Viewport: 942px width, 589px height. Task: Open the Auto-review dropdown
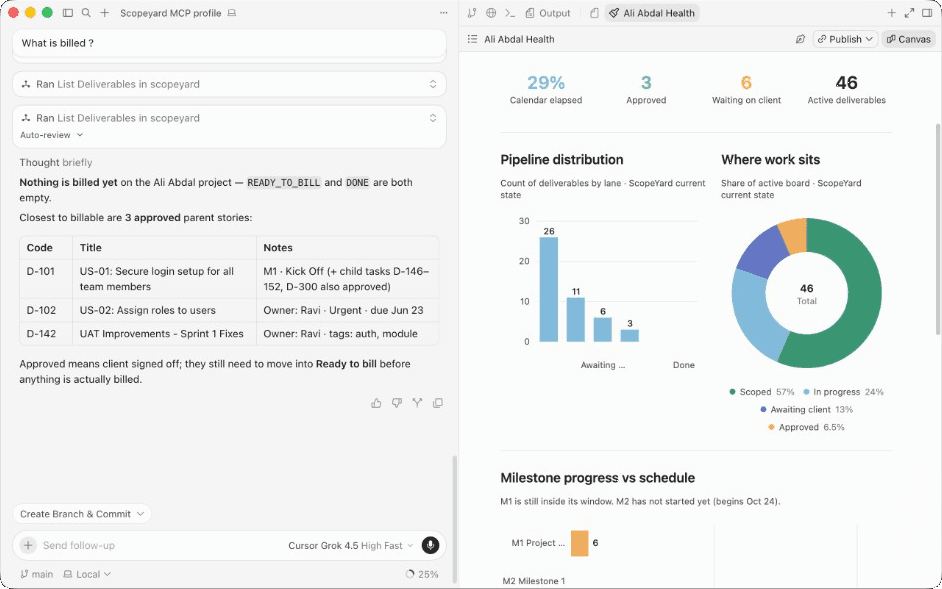52,135
